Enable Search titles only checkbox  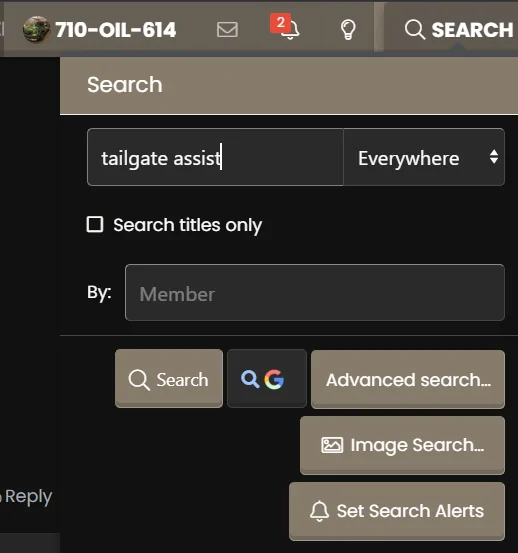[x=95, y=225]
